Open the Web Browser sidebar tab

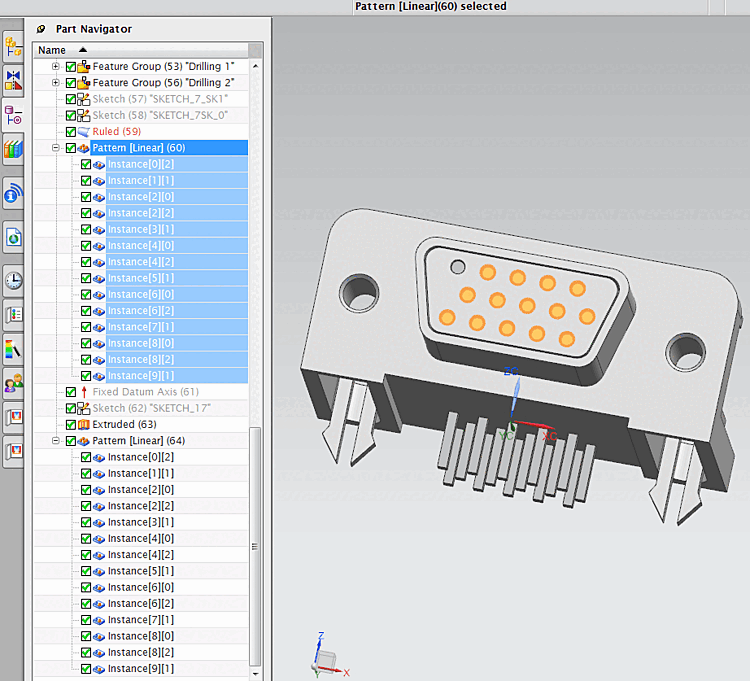(13, 237)
